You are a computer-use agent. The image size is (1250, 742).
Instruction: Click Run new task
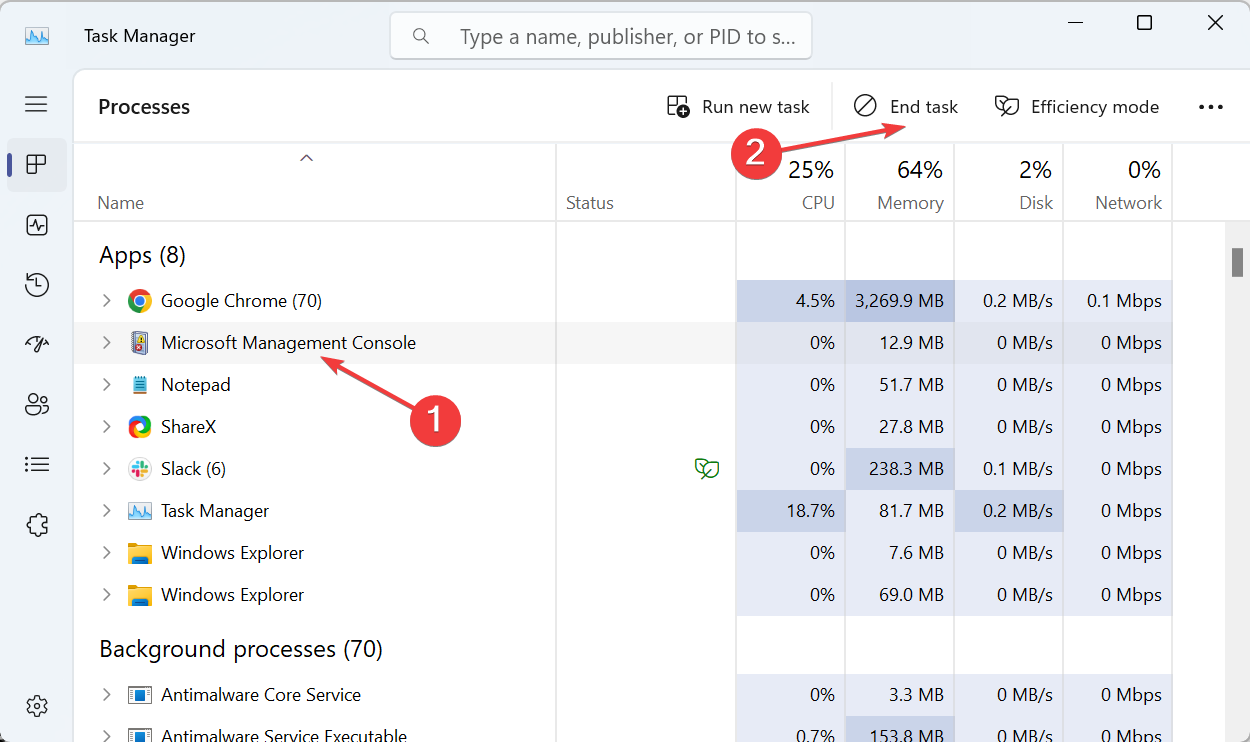point(738,107)
